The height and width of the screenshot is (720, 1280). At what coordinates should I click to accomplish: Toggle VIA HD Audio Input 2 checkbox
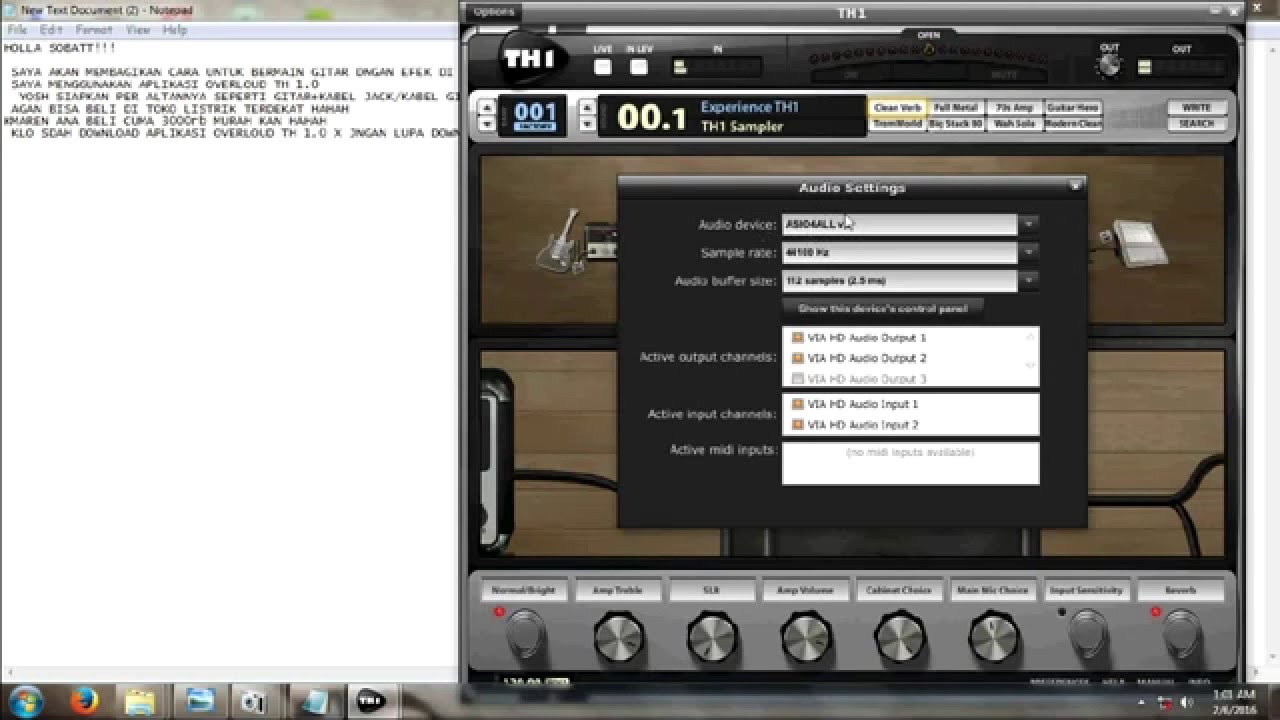pos(798,425)
